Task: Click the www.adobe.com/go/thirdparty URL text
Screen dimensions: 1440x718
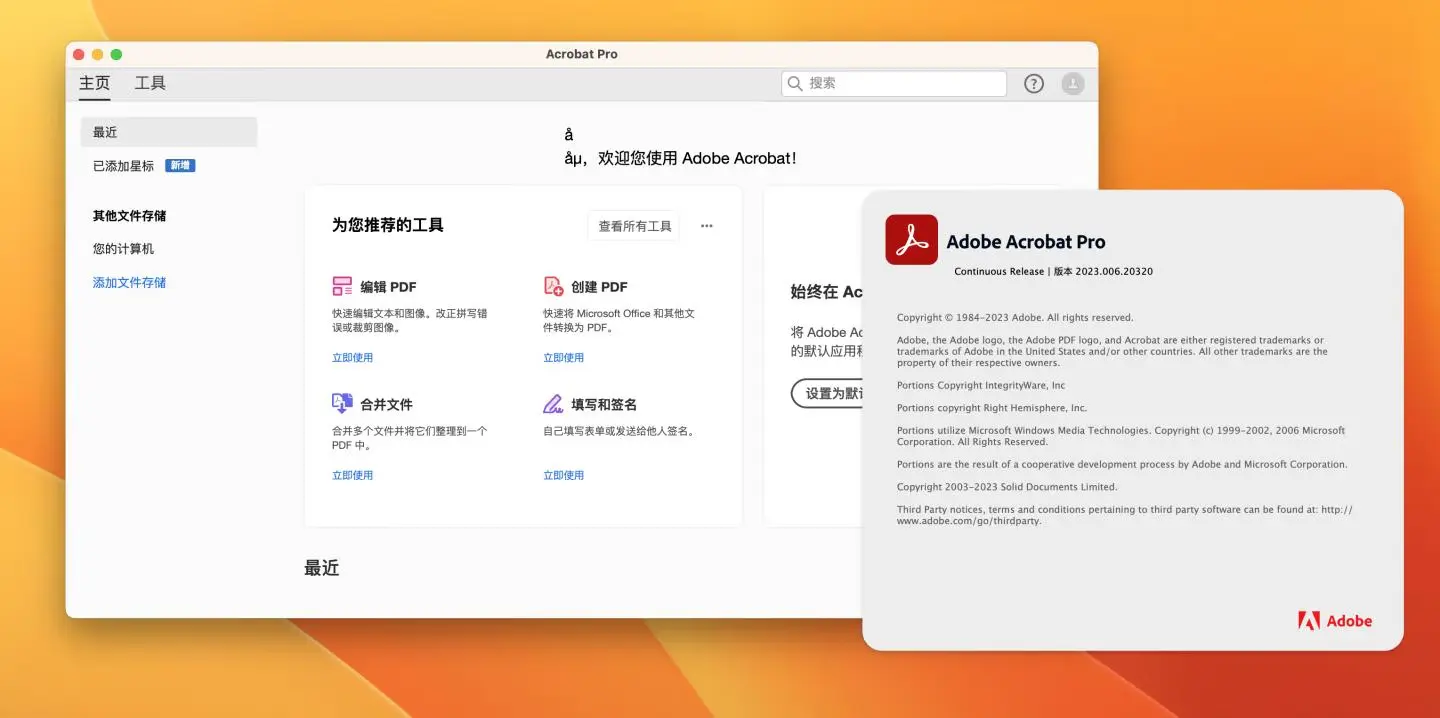Action: click(969, 521)
